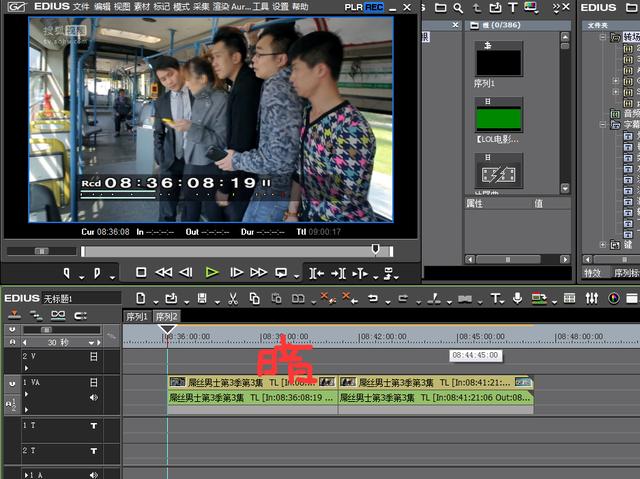Redo action in timeline toolbar
The height and width of the screenshot is (479, 640).
coord(403,298)
